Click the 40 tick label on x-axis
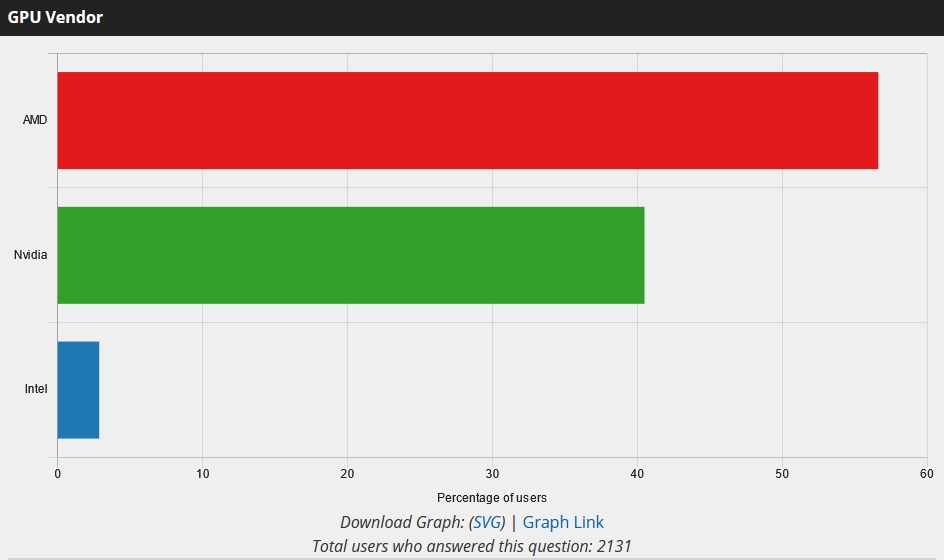944x560 pixels. point(637,474)
